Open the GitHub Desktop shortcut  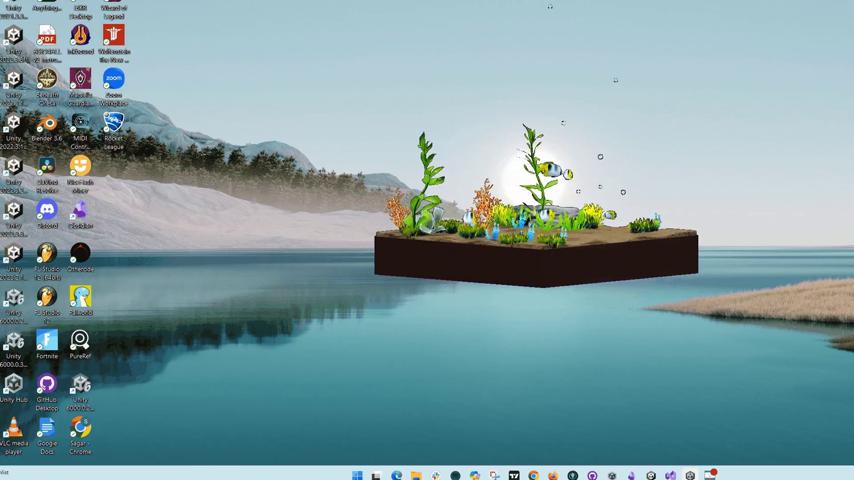click(47, 384)
